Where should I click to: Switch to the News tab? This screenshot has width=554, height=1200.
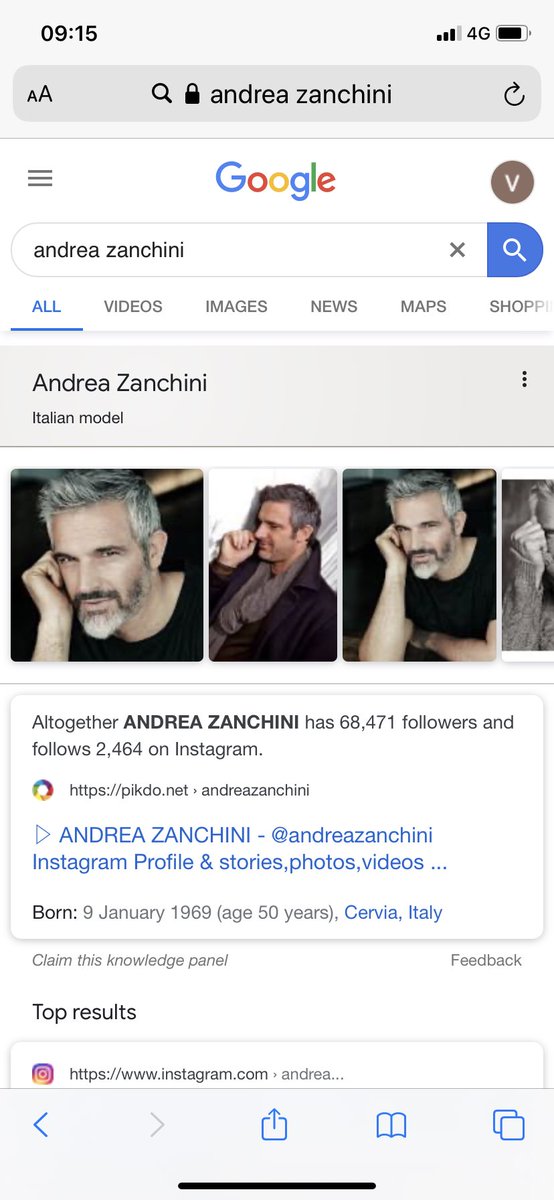click(x=334, y=307)
